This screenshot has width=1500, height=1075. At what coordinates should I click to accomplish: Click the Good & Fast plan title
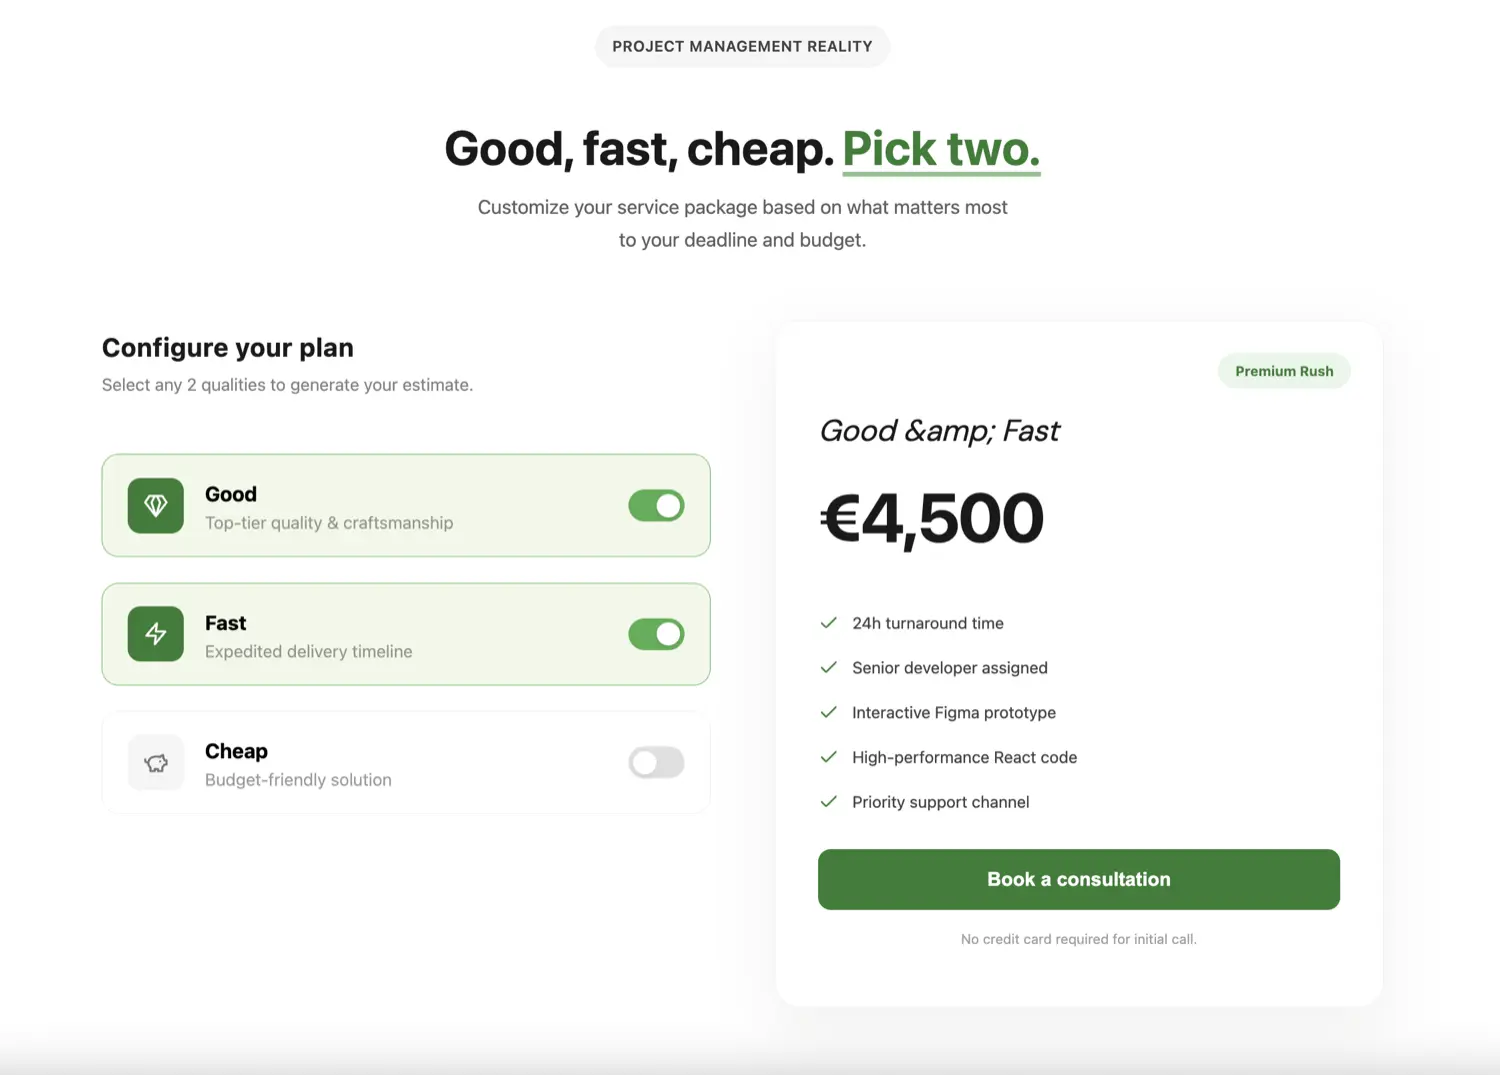pyautogui.click(x=939, y=430)
